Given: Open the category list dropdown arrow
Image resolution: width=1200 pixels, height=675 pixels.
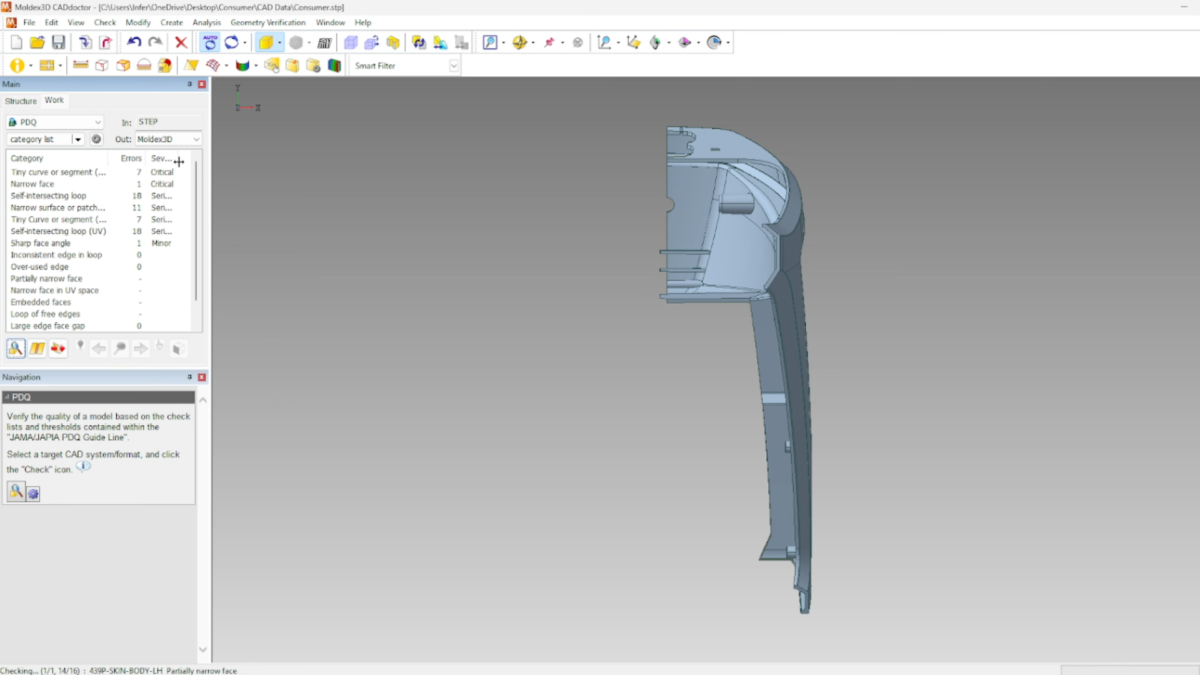Looking at the screenshot, I should [x=78, y=139].
